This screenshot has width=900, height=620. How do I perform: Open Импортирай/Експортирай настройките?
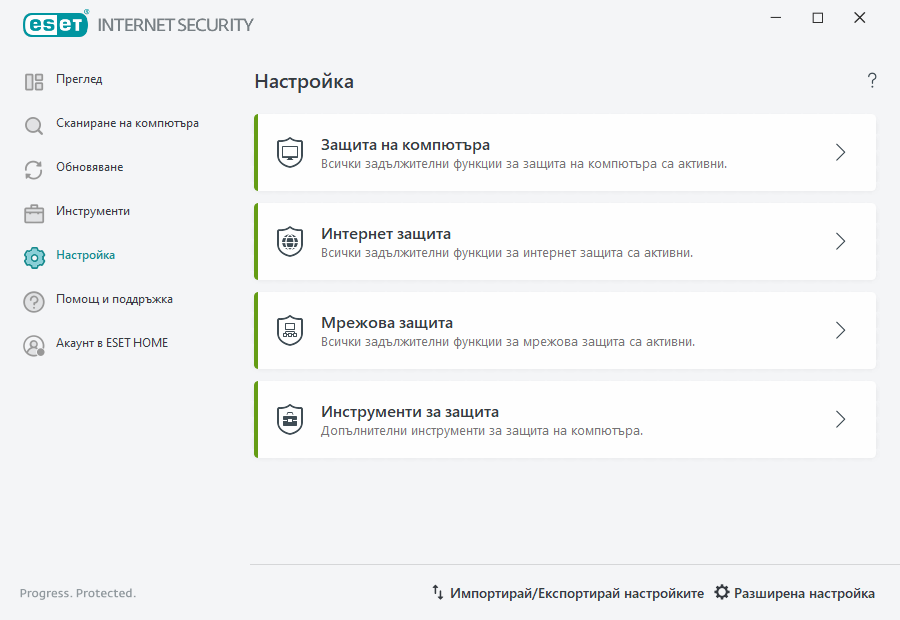[575, 592]
